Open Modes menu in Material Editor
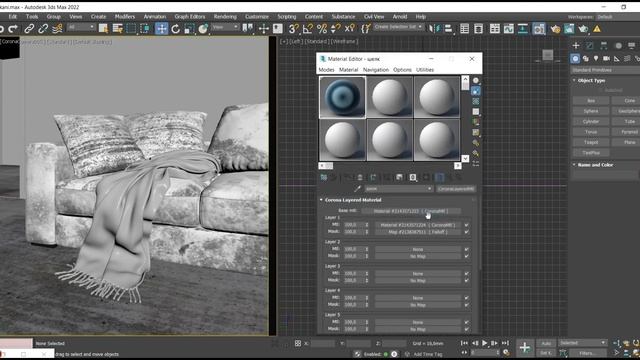The width and height of the screenshot is (640, 360). click(326, 70)
